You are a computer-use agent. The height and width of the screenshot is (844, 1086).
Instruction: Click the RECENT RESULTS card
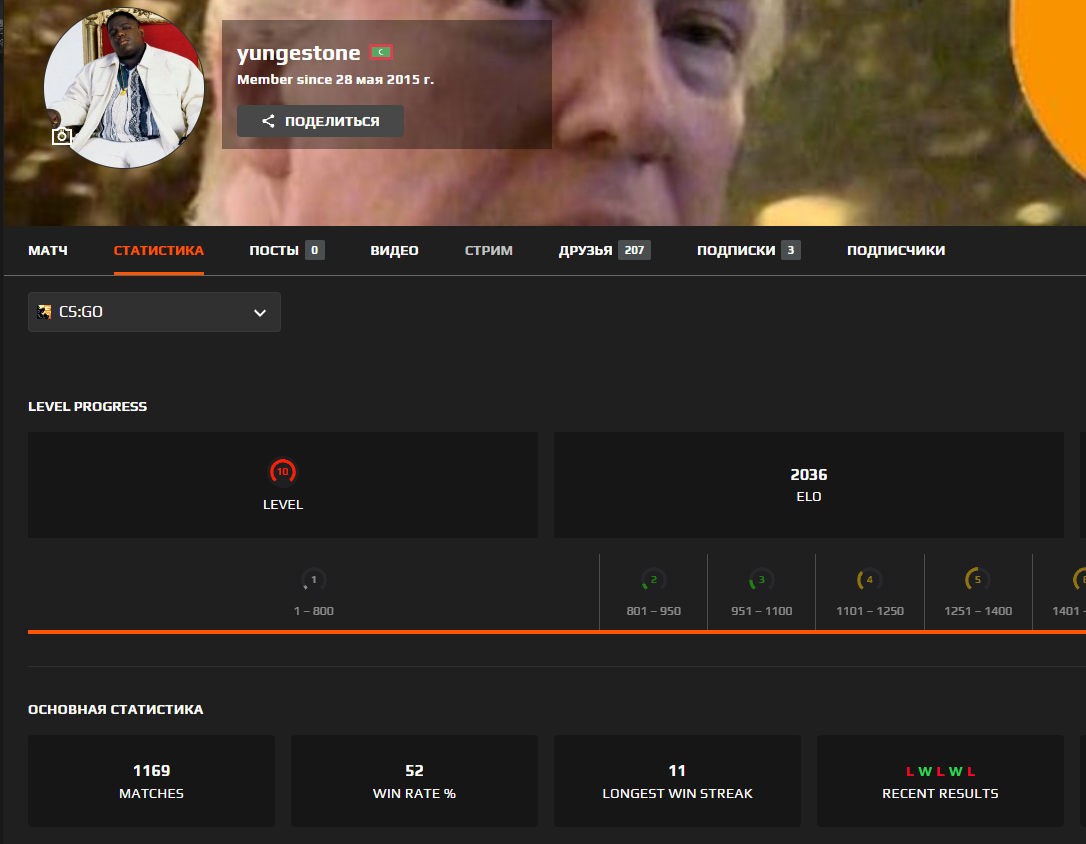(941, 781)
